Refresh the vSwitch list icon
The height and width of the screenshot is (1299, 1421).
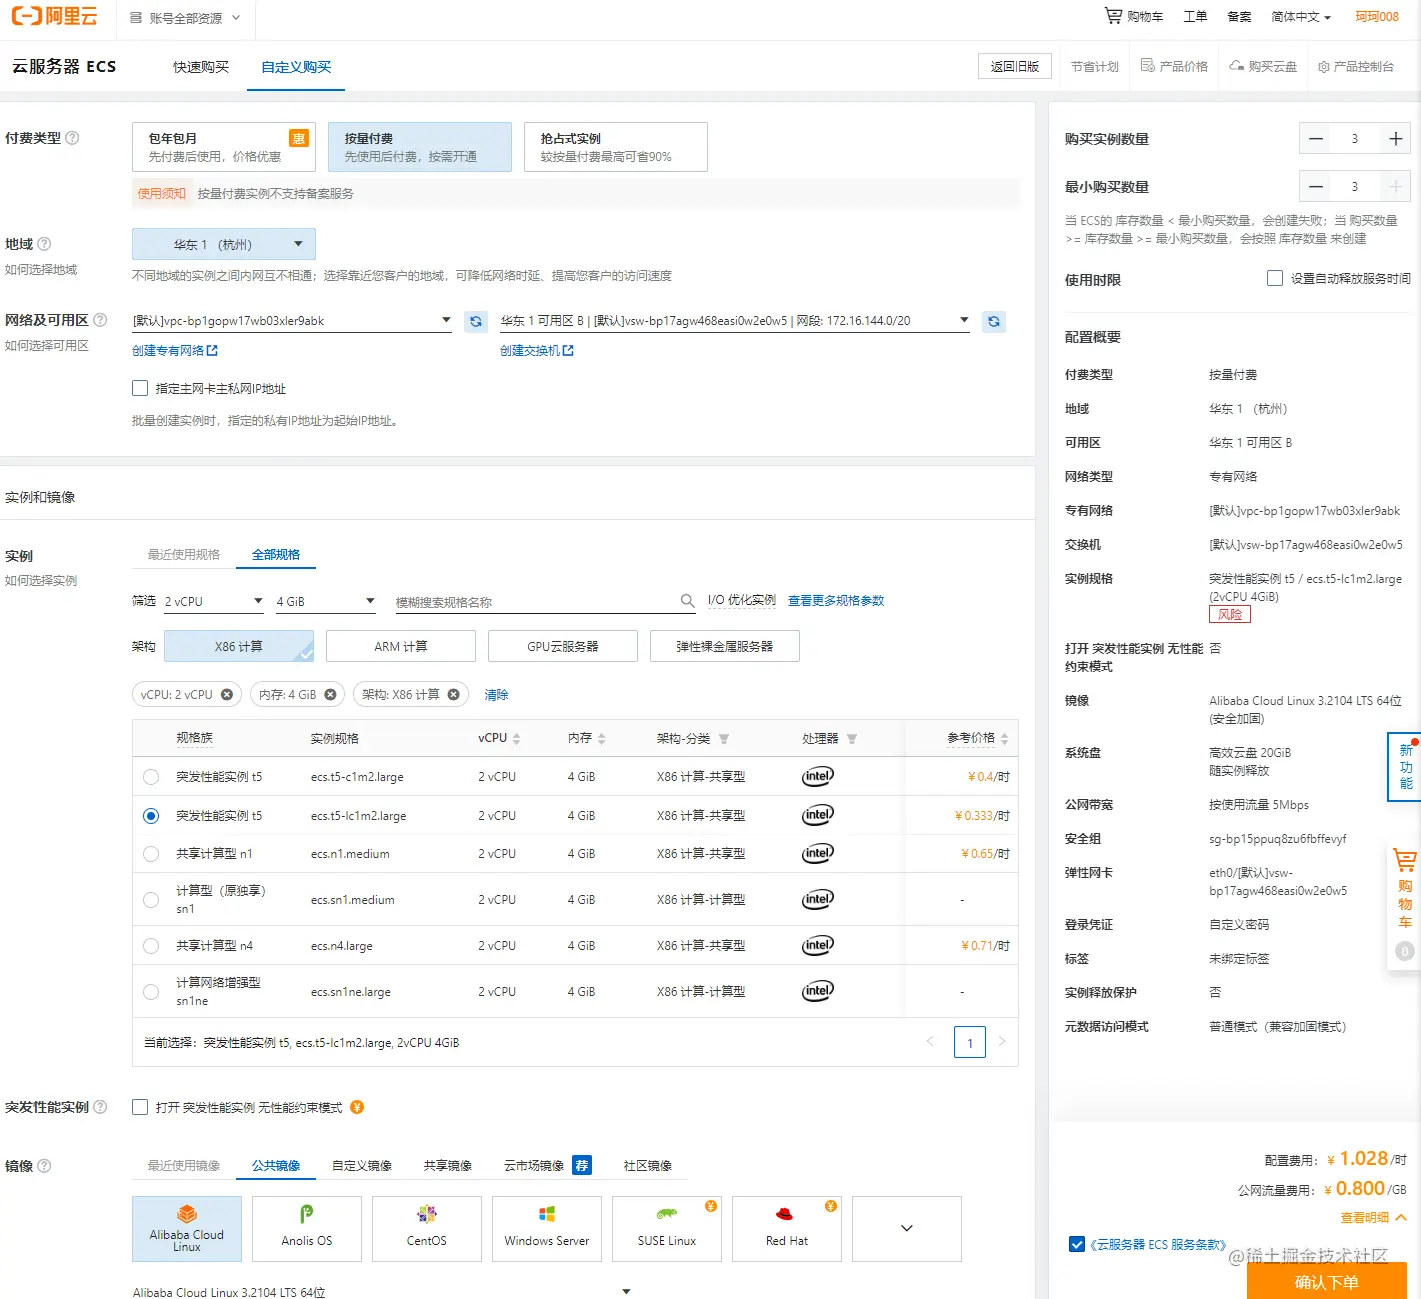point(993,321)
